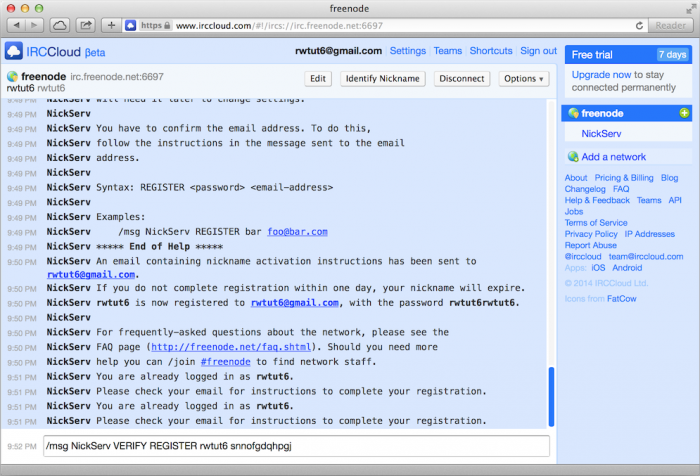
Task: Click rwtut6@gmail.com link in registered message
Action: pyautogui.click(x=295, y=303)
